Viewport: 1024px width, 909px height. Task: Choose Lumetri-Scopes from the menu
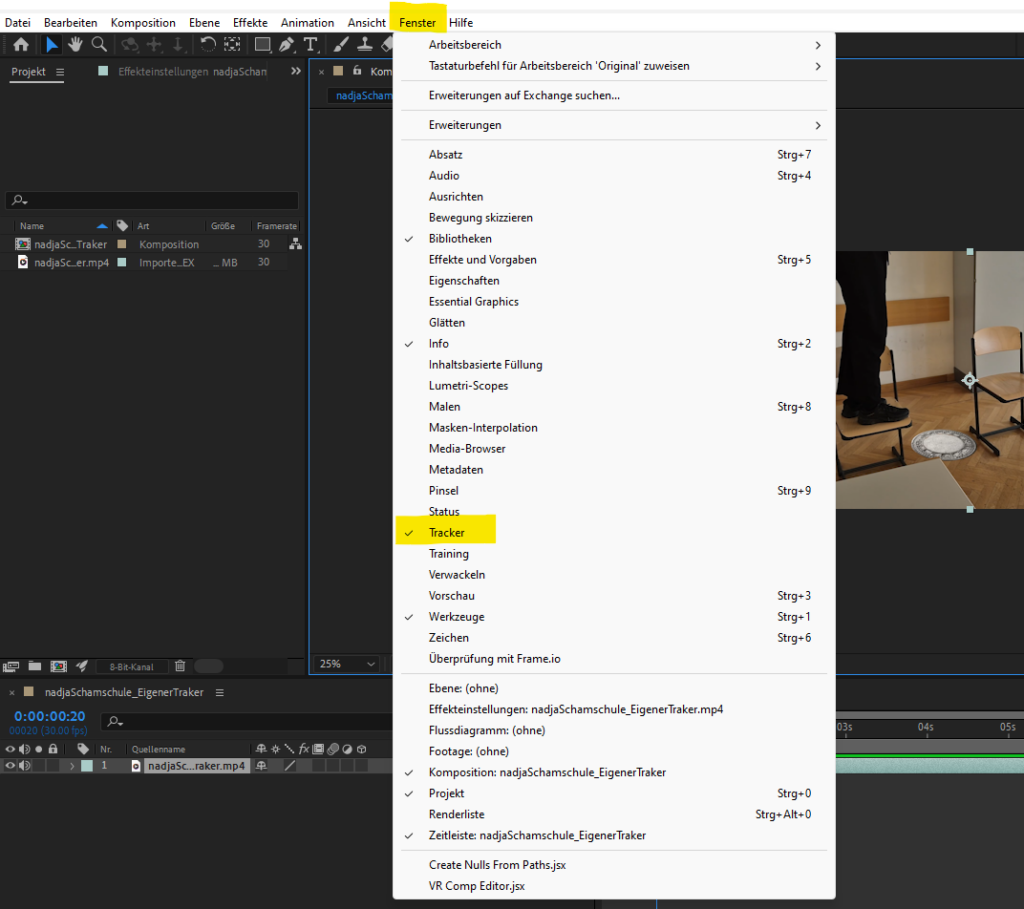click(468, 386)
